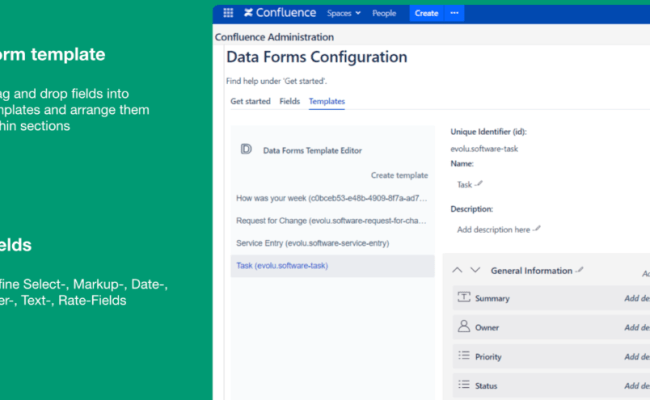The height and width of the screenshot is (400, 650).
Task: Click the Add description here field
Action: point(493,230)
